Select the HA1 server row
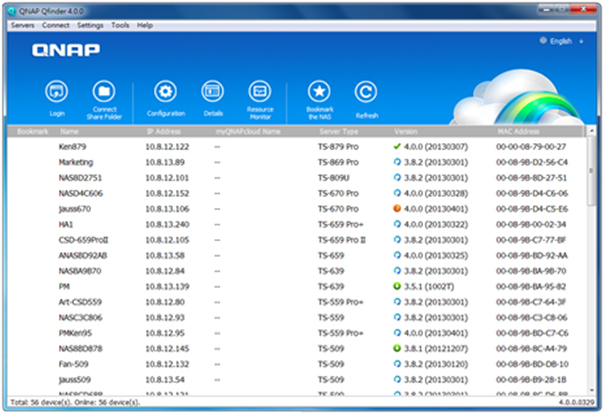Screen dimensions: 604x413 coord(297,224)
